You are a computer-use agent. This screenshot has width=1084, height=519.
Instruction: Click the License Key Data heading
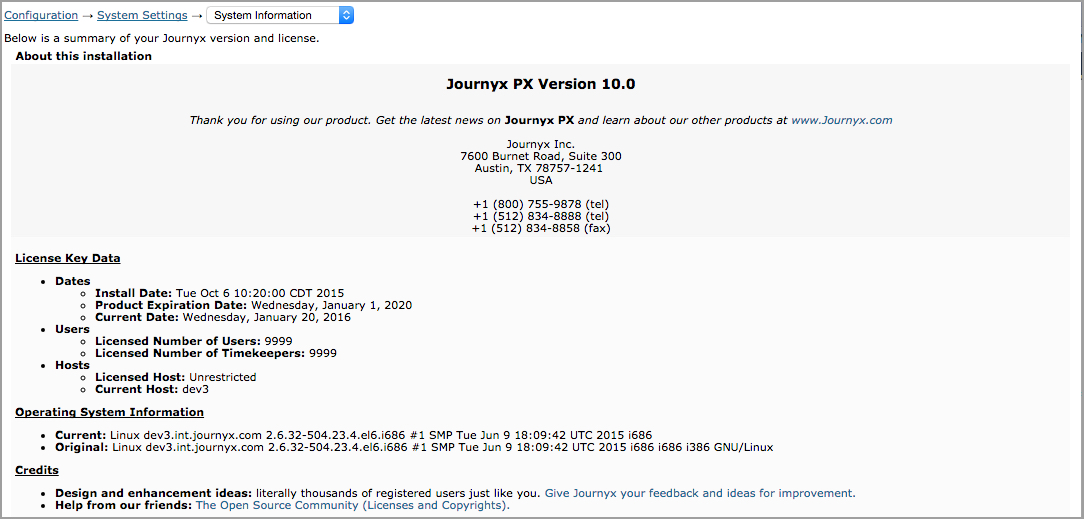[x=68, y=259]
